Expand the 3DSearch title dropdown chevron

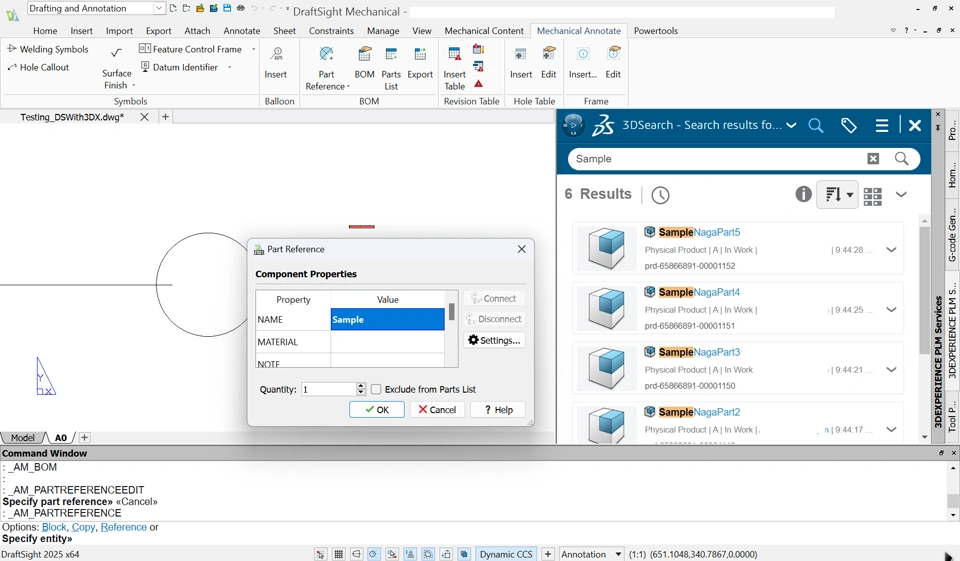[x=791, y=126]
